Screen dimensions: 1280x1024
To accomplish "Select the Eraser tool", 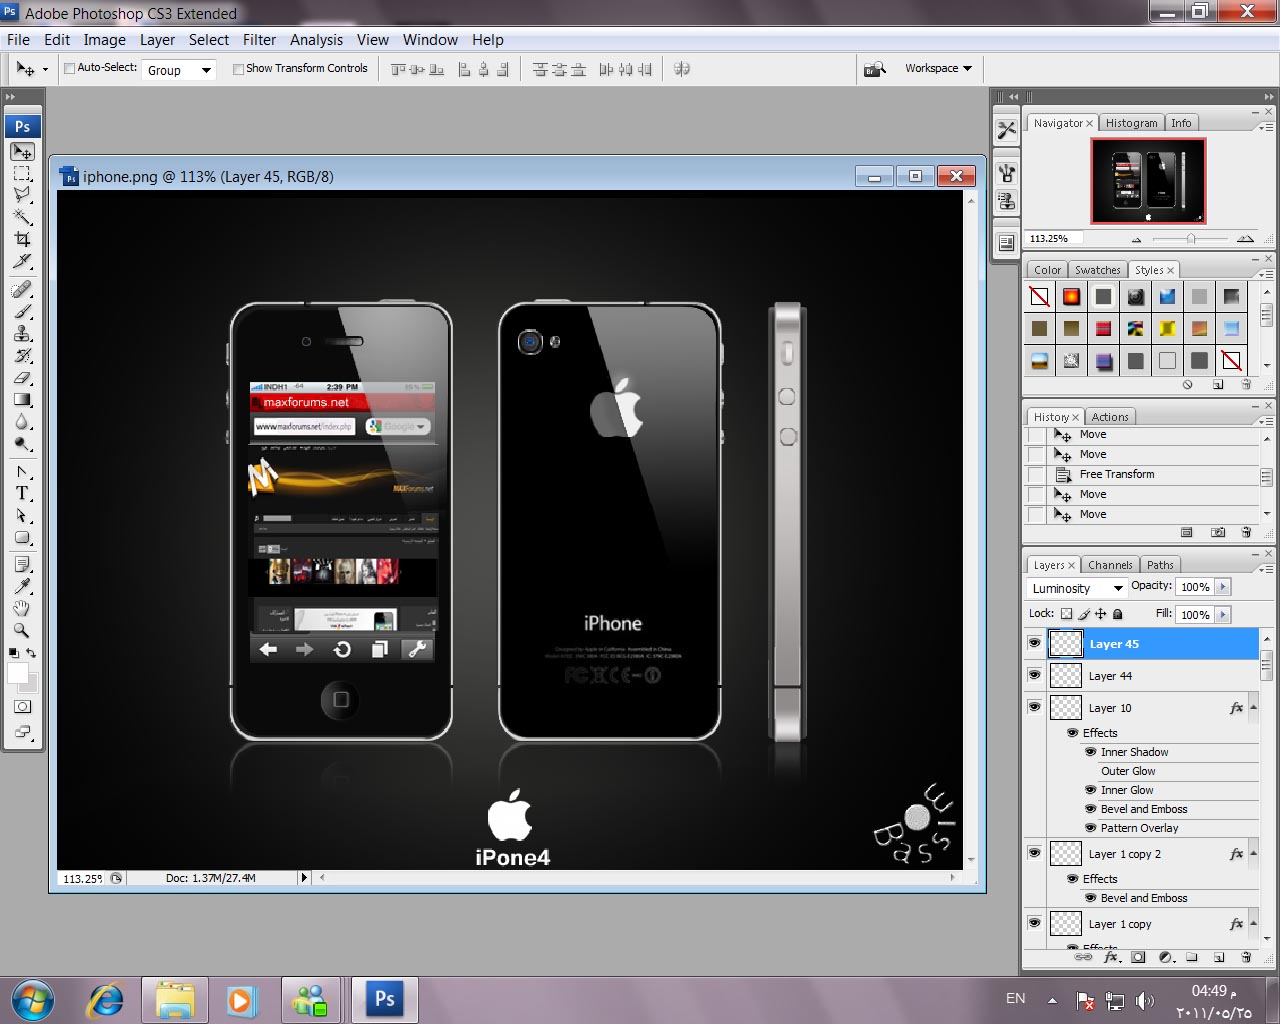I will (22, 378).
